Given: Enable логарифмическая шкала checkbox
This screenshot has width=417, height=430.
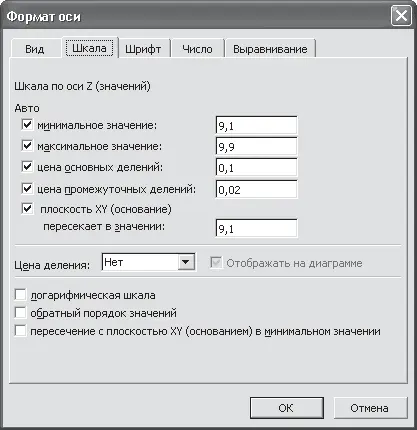Looking at the screenshot, I should (20, 295).
